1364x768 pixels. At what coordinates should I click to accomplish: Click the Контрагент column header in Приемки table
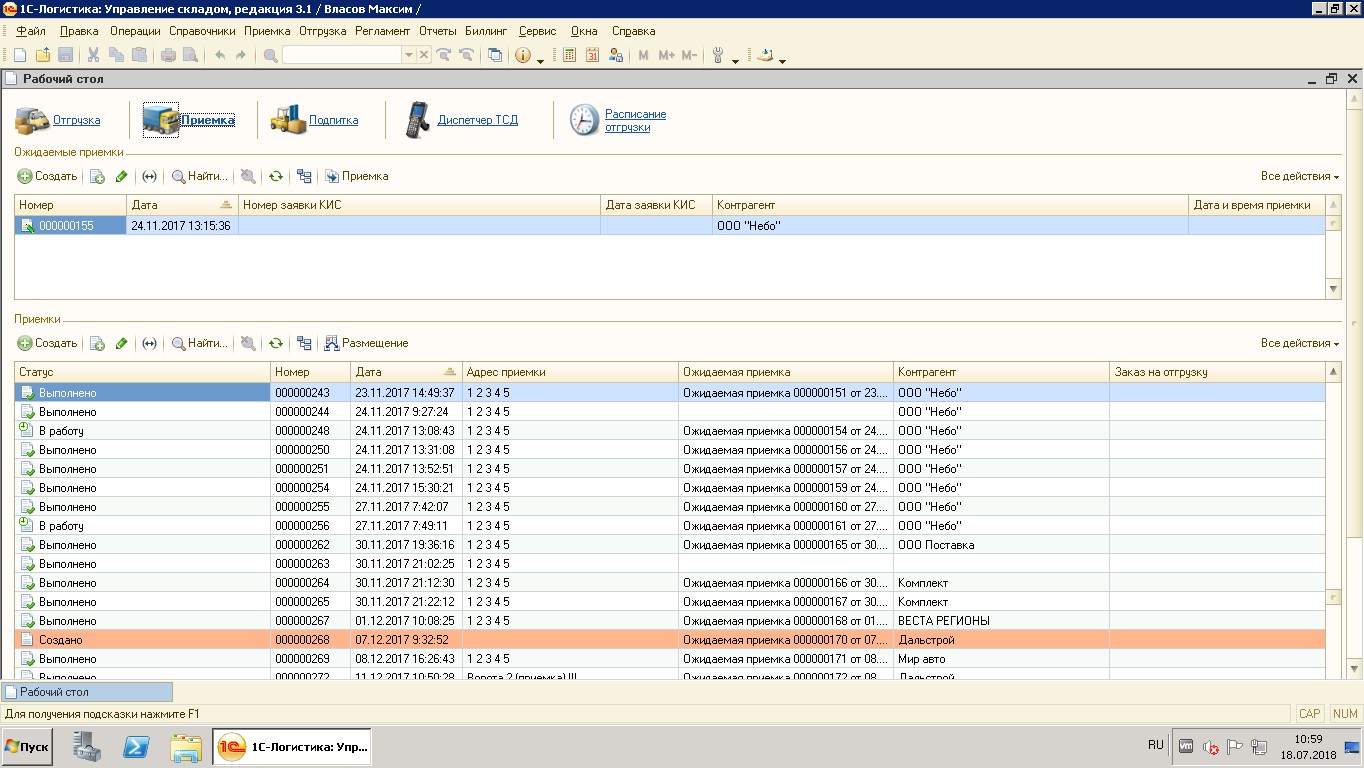click(x=1001, y=372)
